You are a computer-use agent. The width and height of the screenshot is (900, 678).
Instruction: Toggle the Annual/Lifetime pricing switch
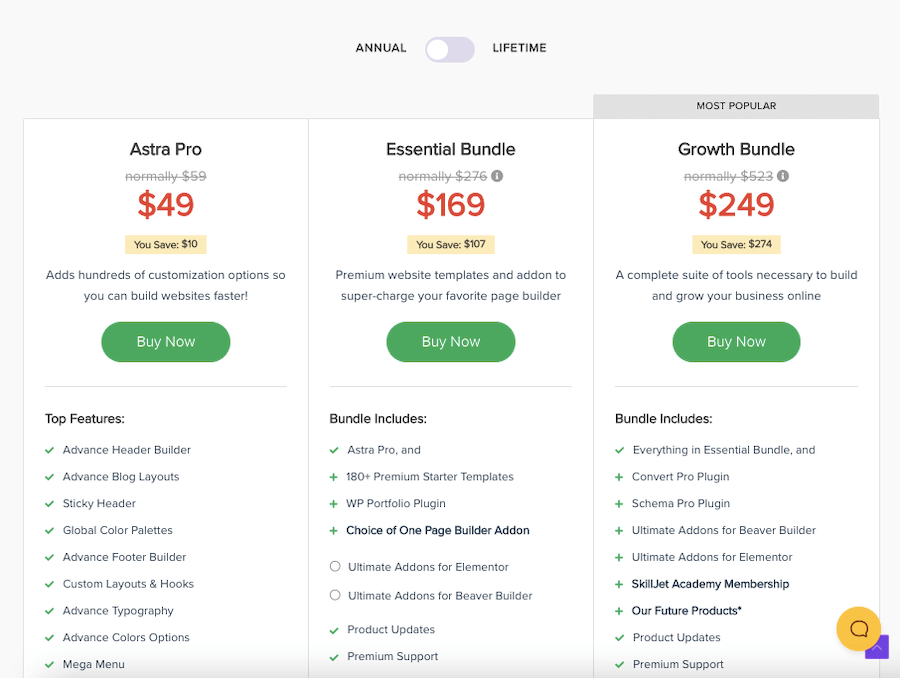449,49
